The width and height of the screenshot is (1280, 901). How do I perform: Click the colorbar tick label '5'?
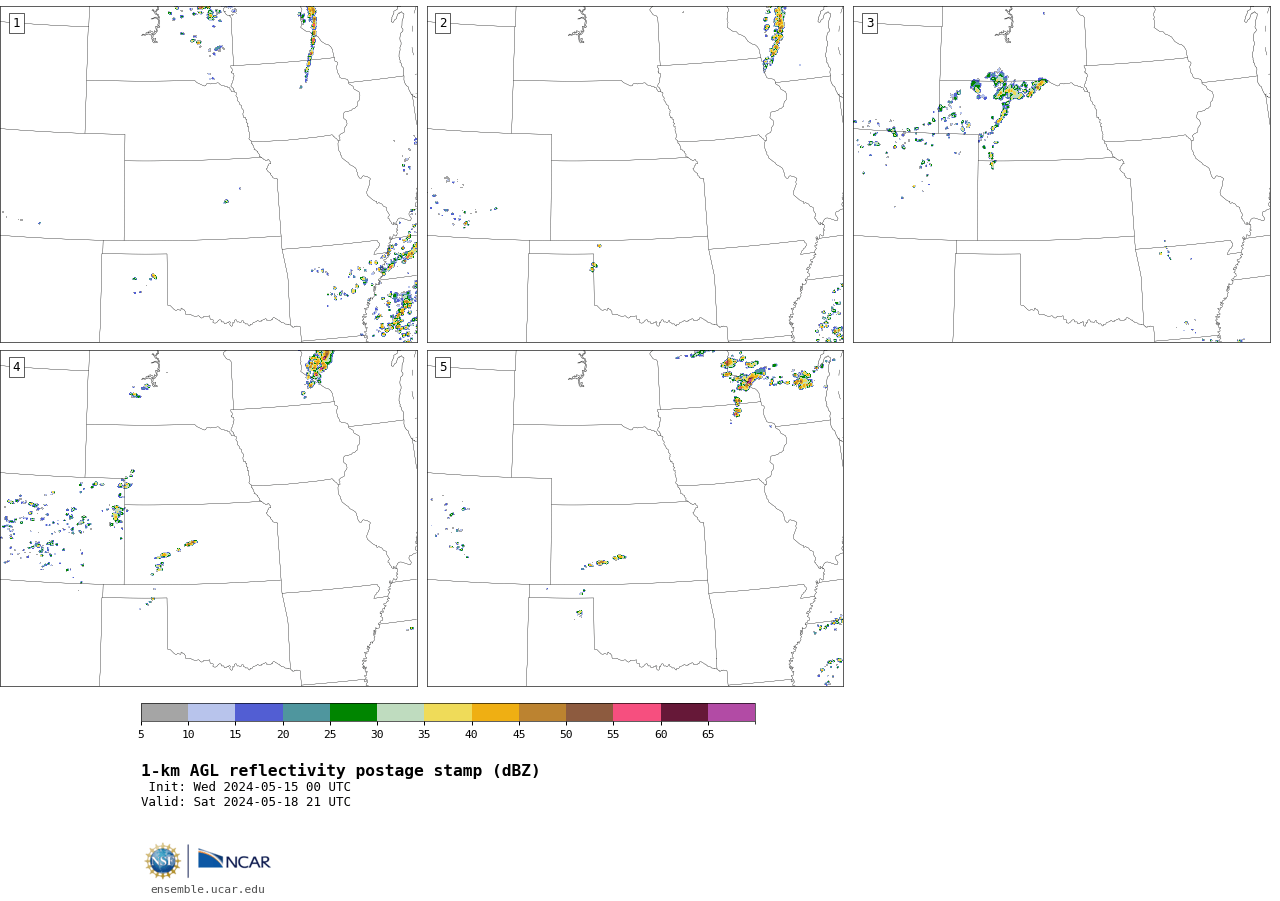tap(141, 735)
